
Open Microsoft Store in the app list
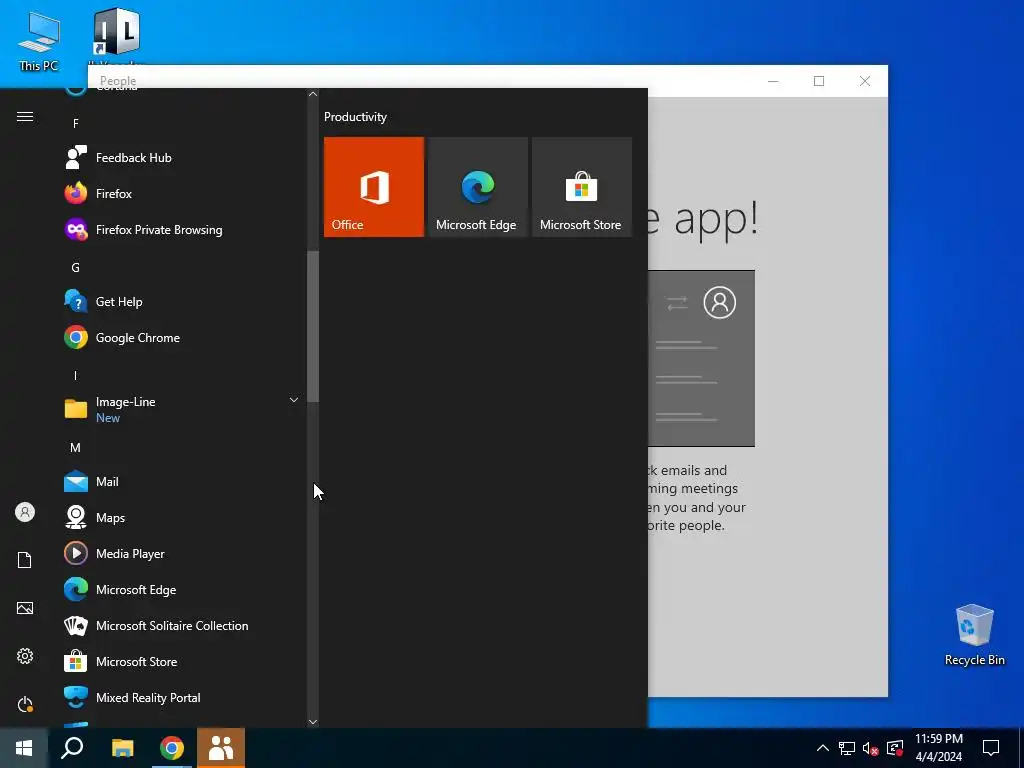(x=183, y=662)
